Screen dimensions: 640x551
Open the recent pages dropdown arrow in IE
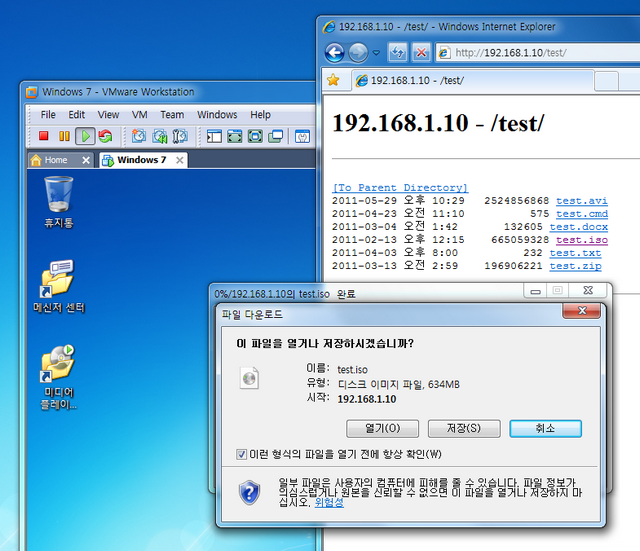376,53
